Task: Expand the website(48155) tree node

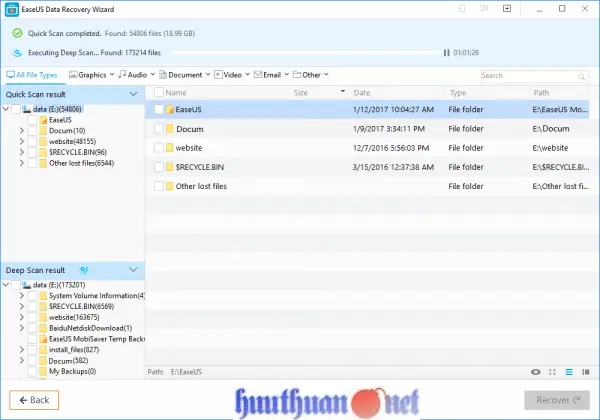Action: point(21,142)
